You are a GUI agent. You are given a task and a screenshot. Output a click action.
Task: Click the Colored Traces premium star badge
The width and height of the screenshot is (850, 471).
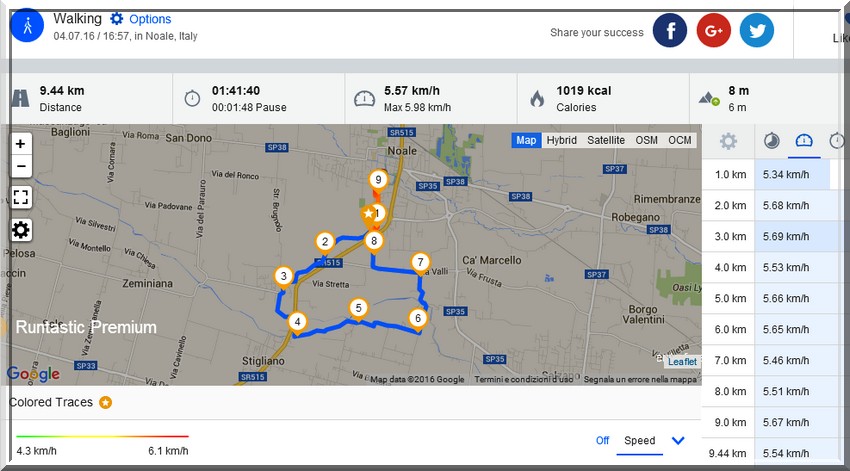(105, 402)
